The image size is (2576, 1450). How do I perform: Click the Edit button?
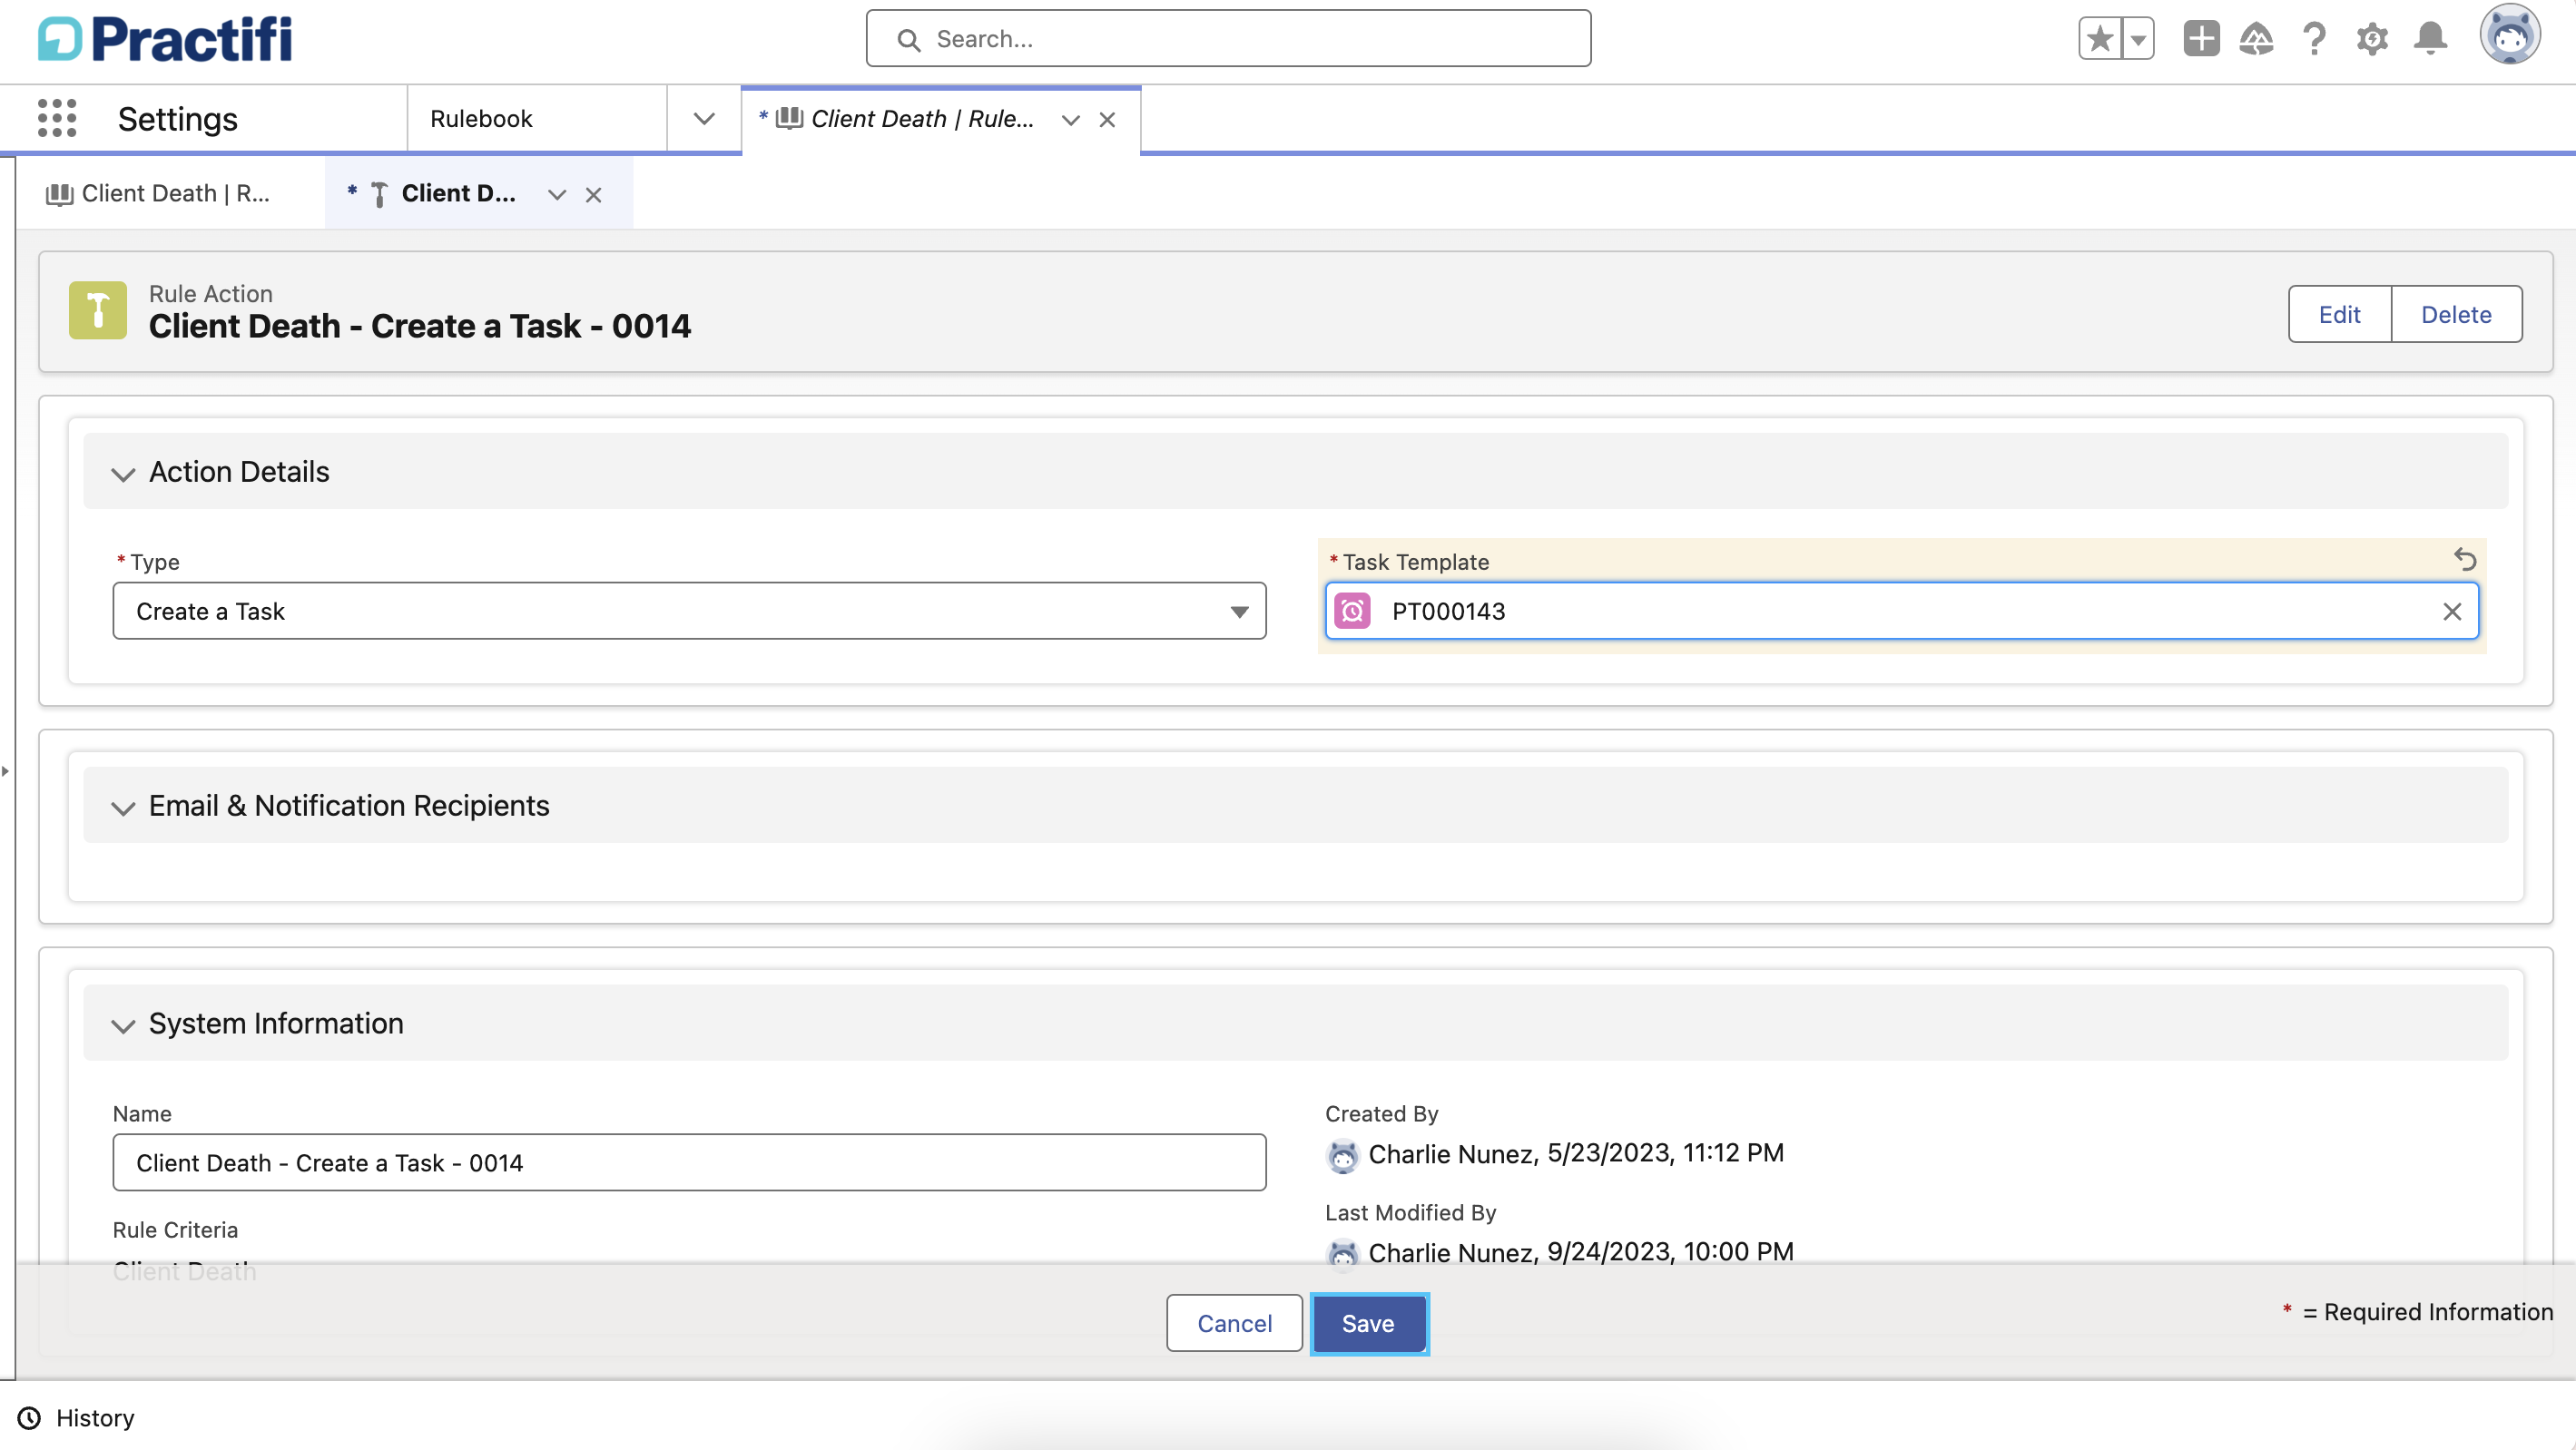click(2339, 314)
